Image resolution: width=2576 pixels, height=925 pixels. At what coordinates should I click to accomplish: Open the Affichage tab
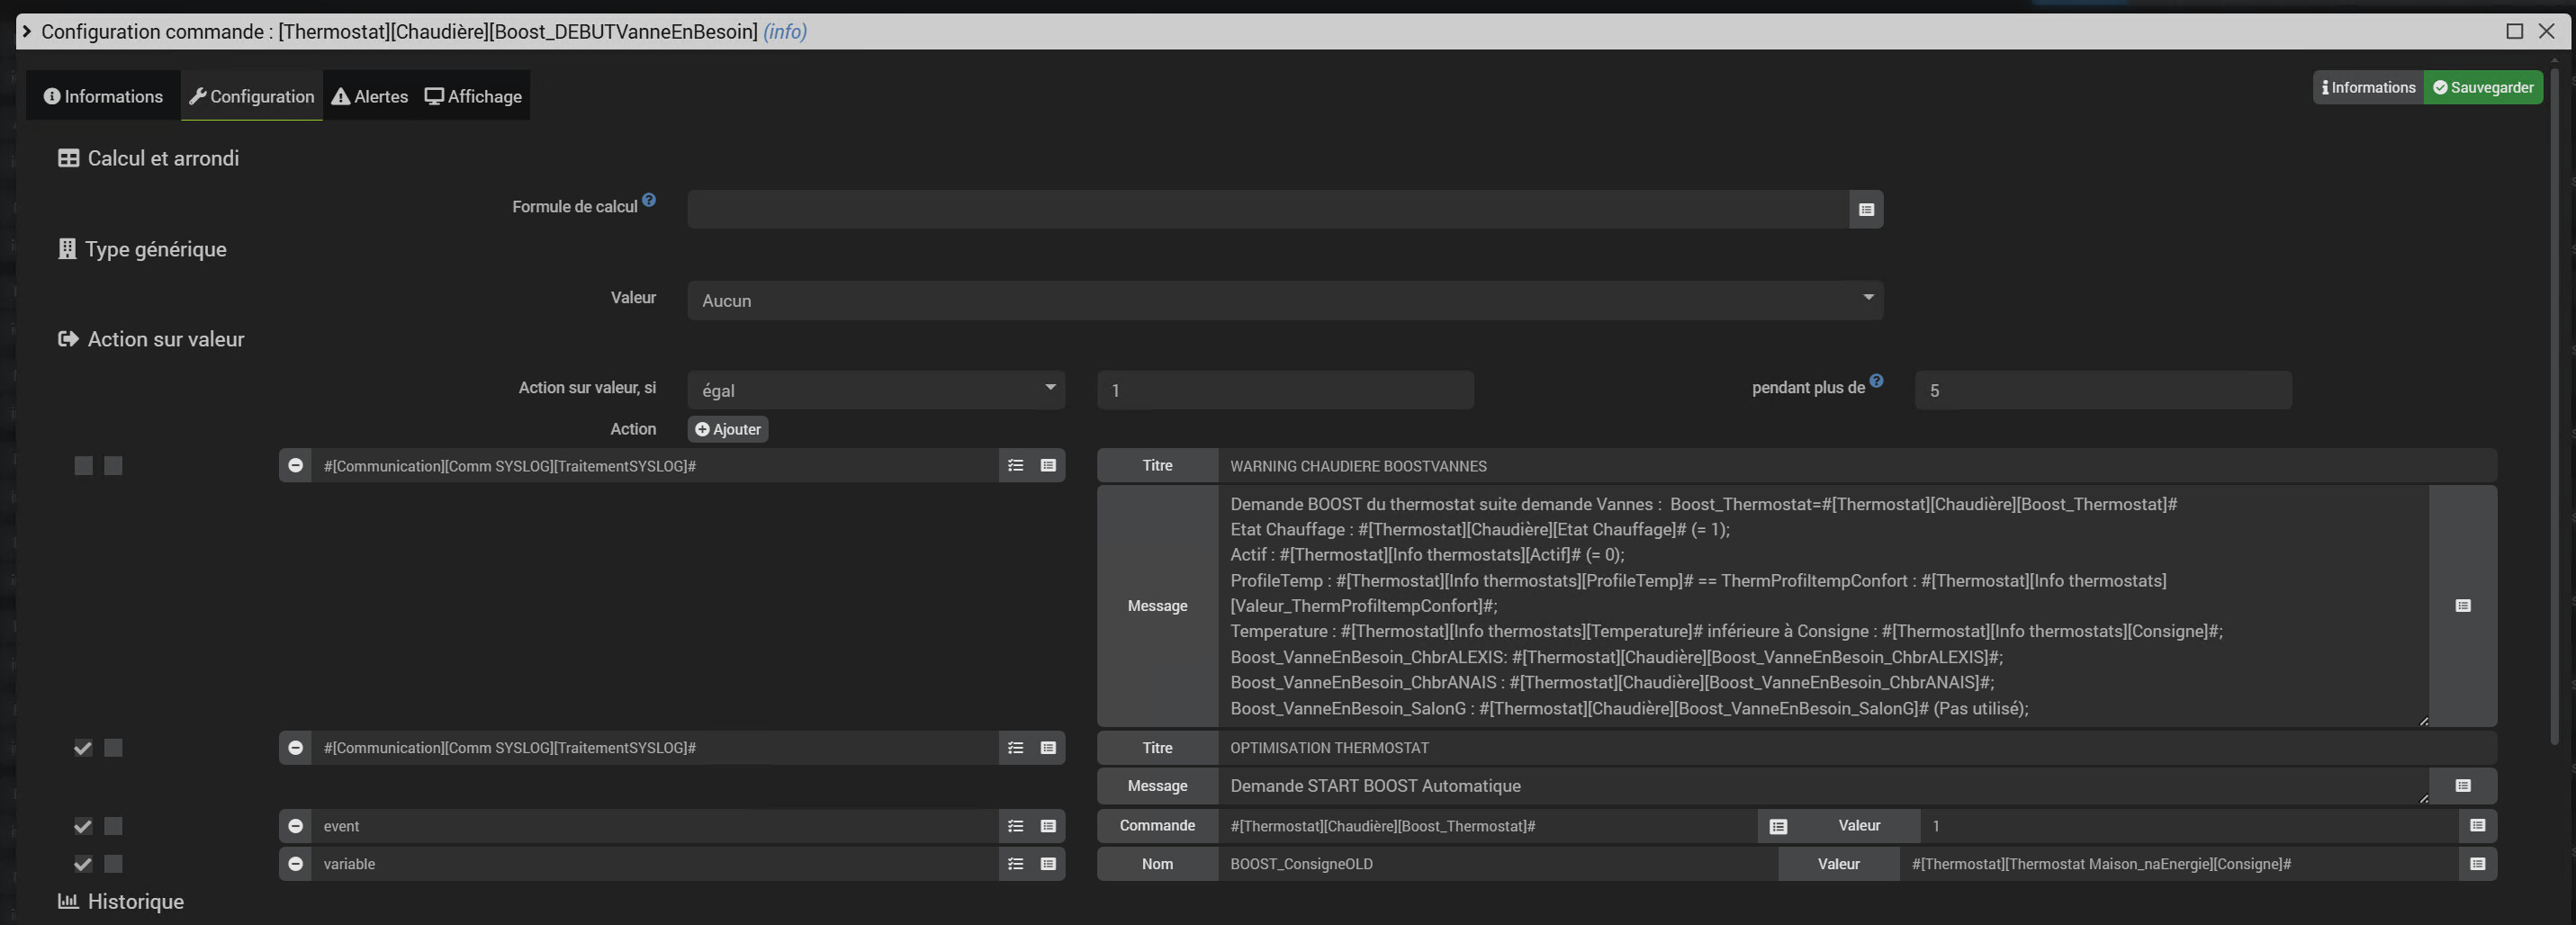tap(473, 96)
